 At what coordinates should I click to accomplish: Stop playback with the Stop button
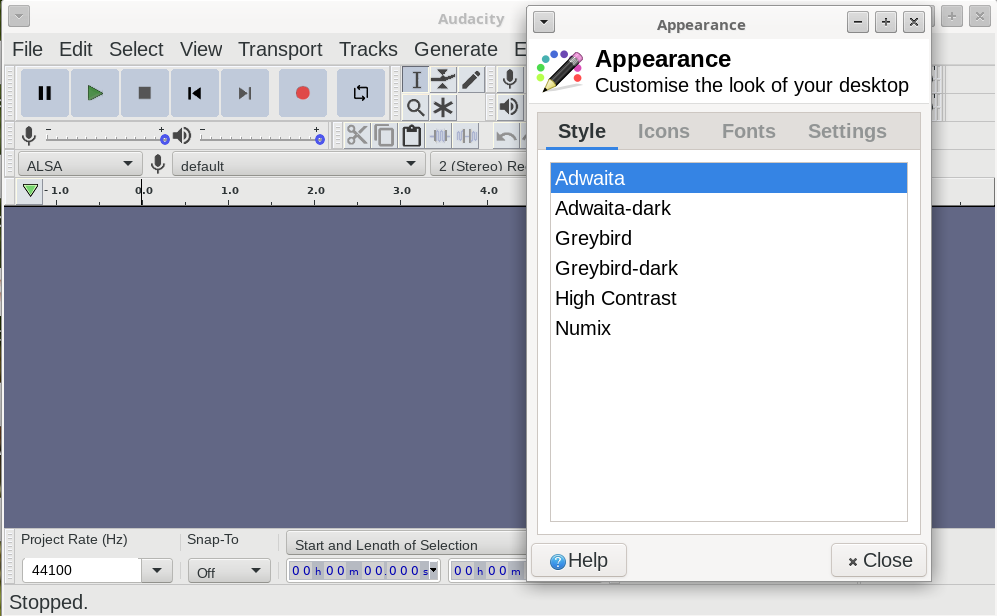click(x=145, y=93)
